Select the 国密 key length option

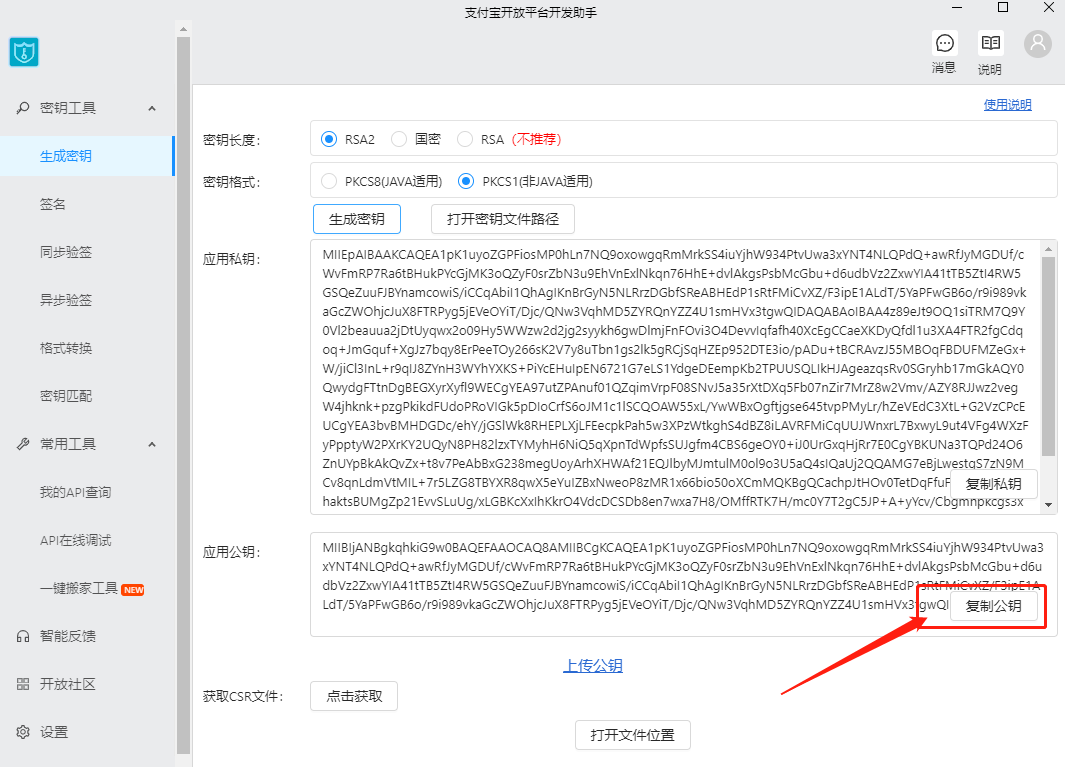coord(399,139)
